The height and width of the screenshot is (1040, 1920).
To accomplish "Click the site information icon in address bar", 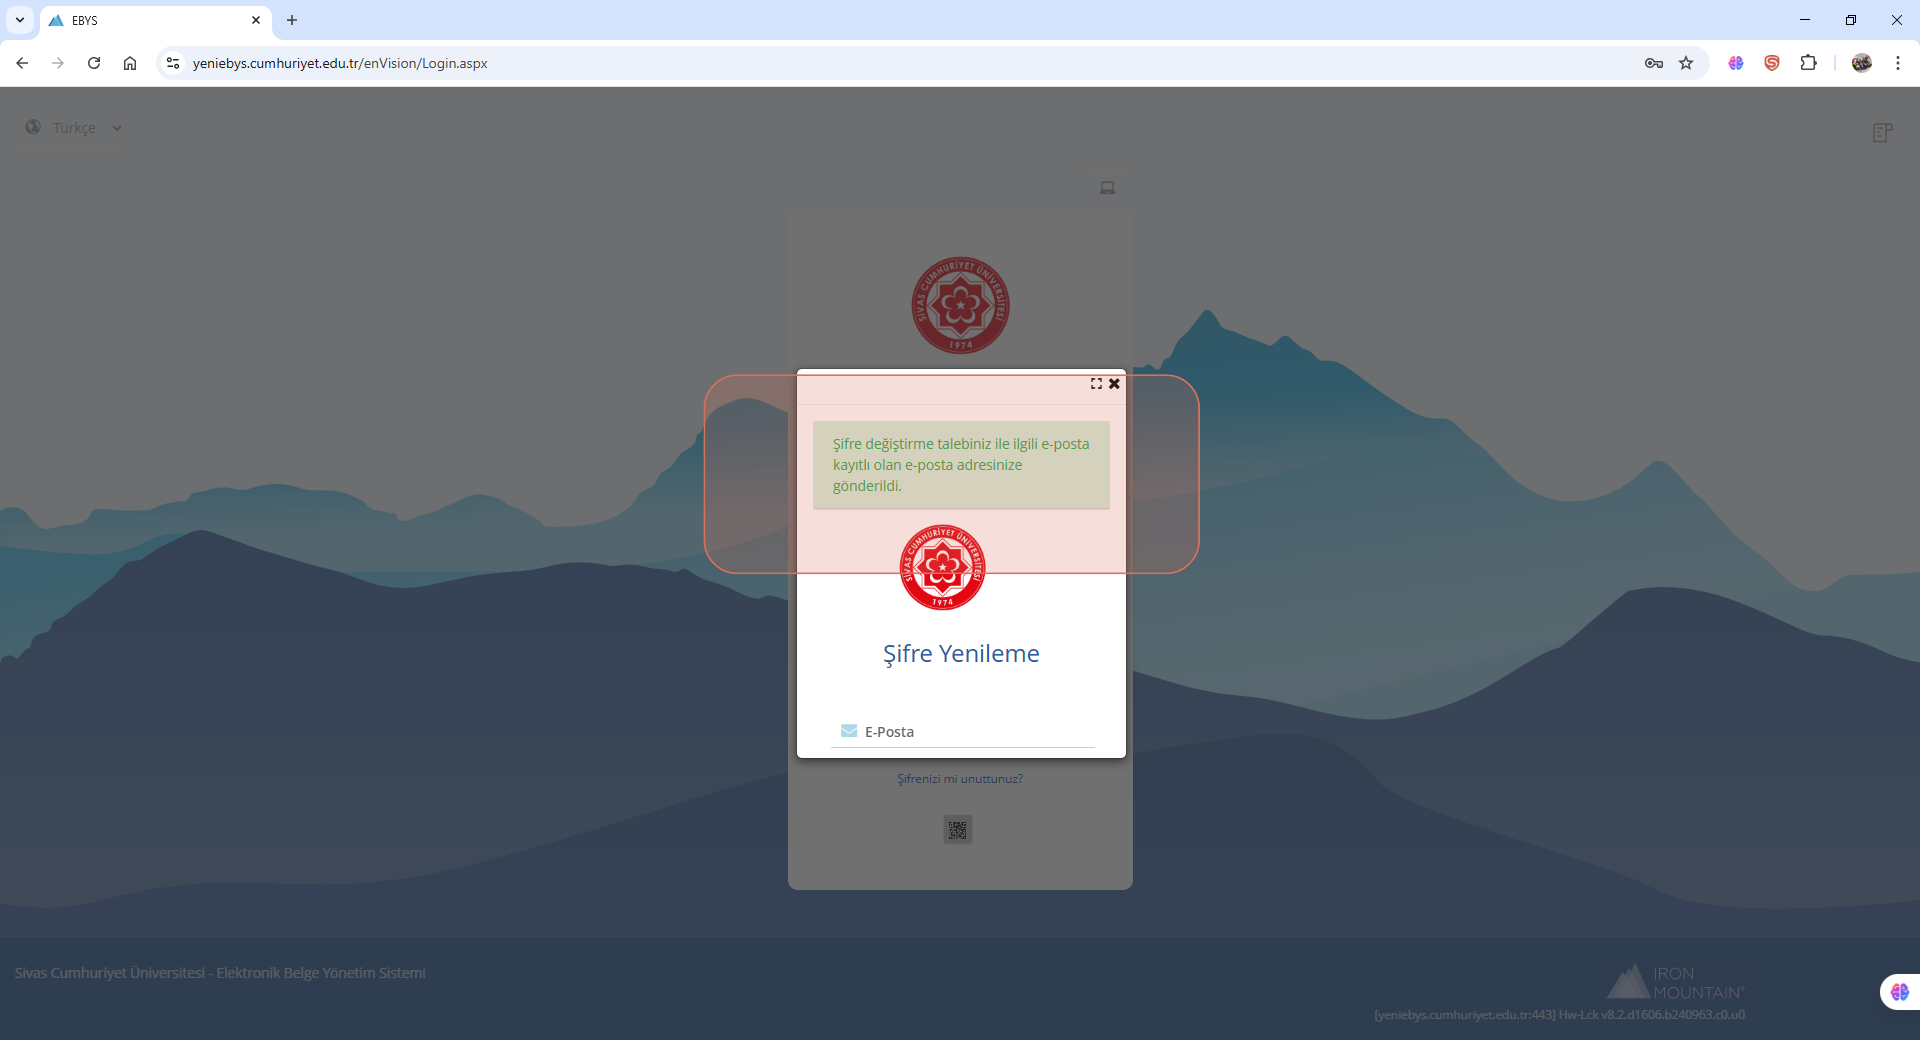I will coord(173,63).
